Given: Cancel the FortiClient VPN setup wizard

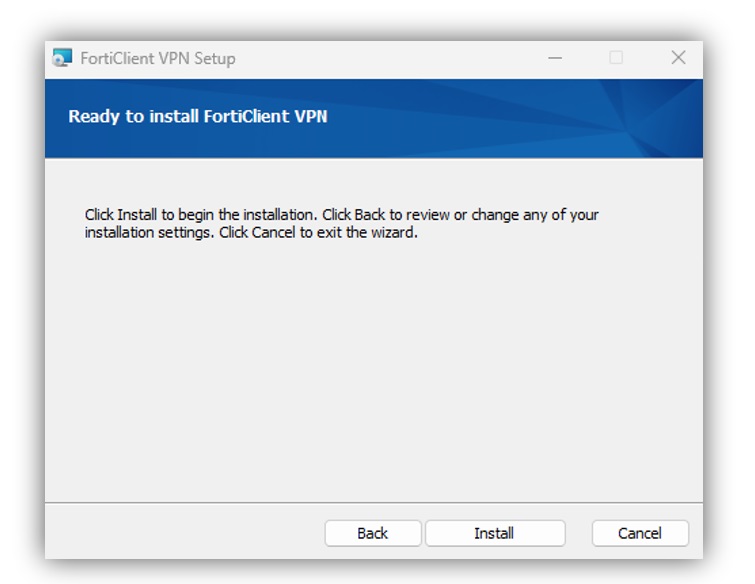Looking at the screenshot, I should click(640, 533).
